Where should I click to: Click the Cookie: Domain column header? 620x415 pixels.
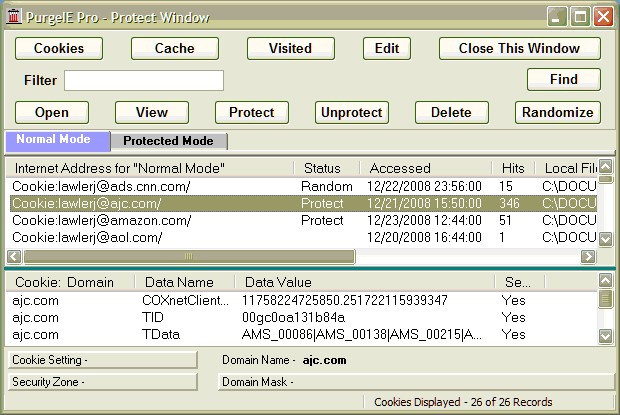(70, 282)
